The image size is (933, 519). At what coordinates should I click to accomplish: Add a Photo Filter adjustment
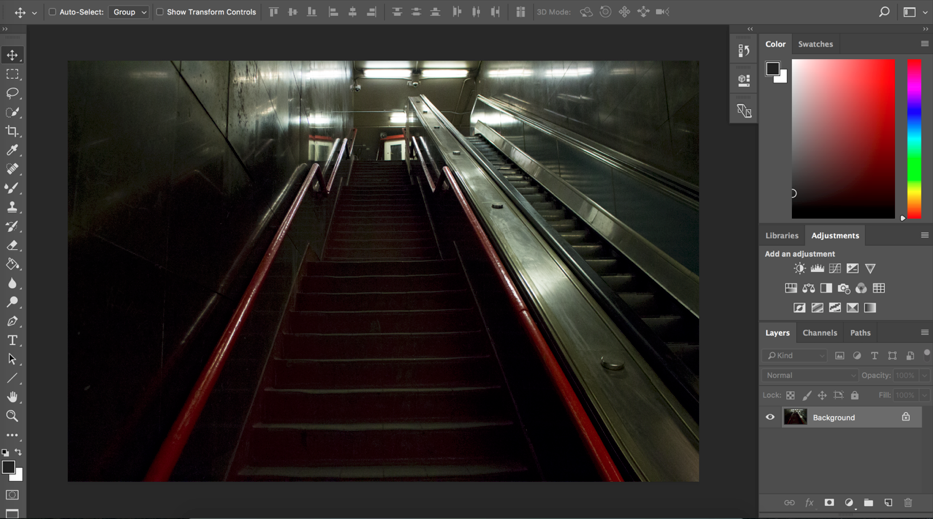[844, 288]
